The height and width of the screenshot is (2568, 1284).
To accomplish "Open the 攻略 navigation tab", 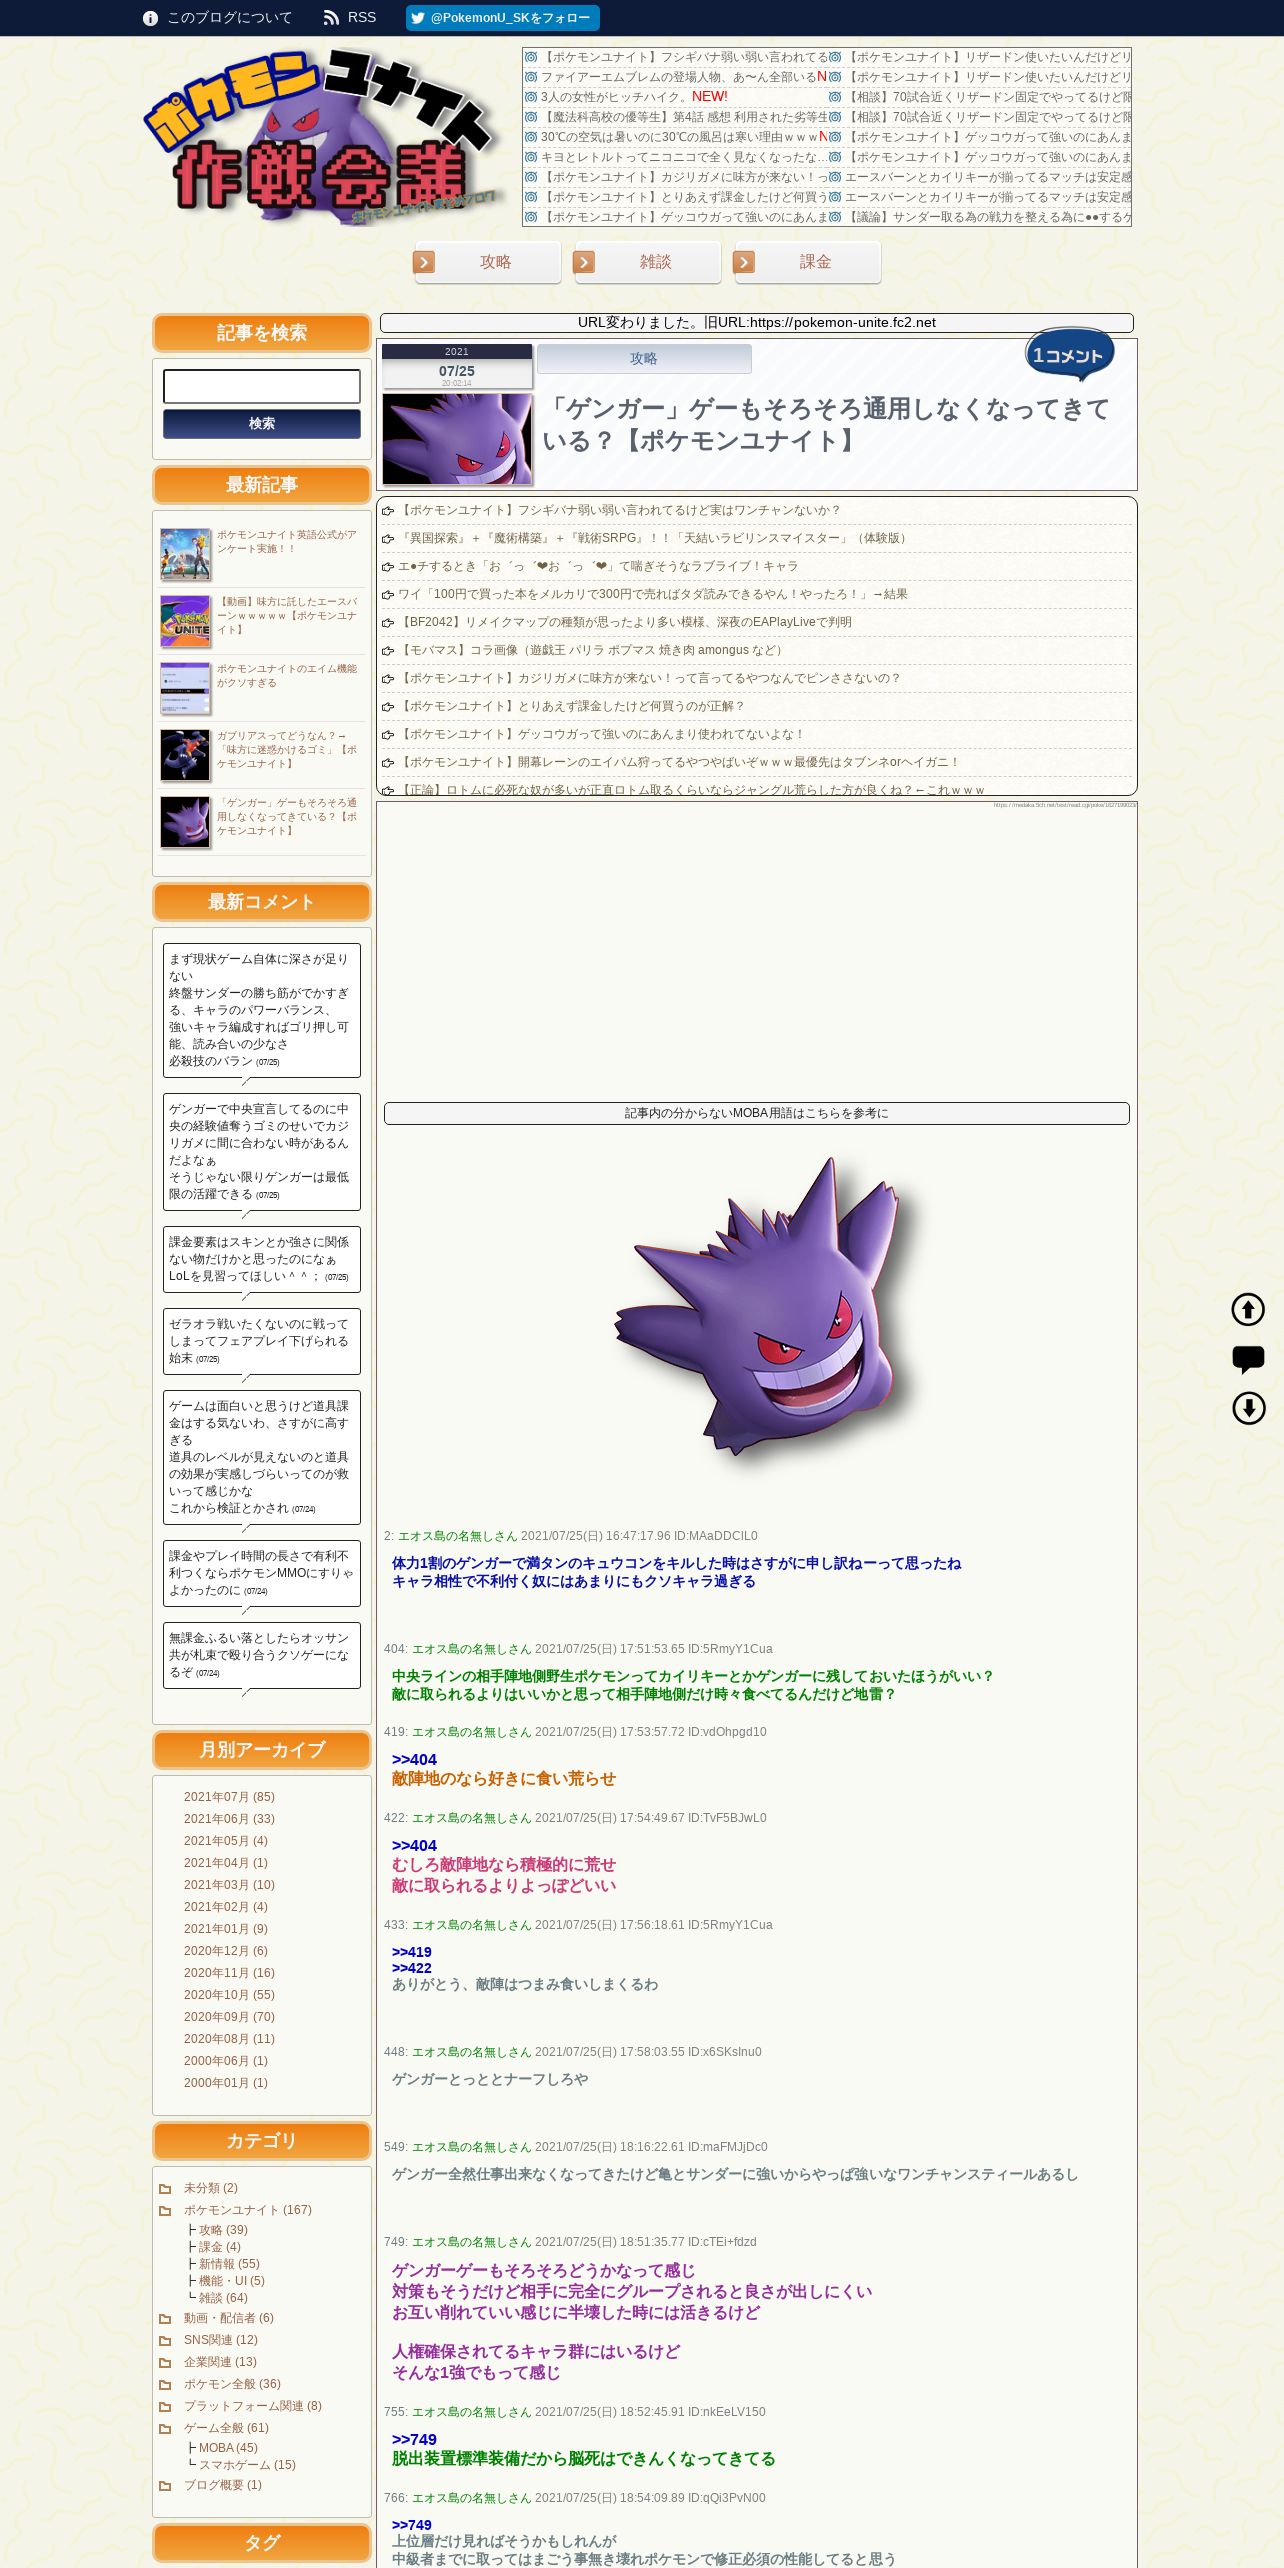I will [x=488, y=262].
